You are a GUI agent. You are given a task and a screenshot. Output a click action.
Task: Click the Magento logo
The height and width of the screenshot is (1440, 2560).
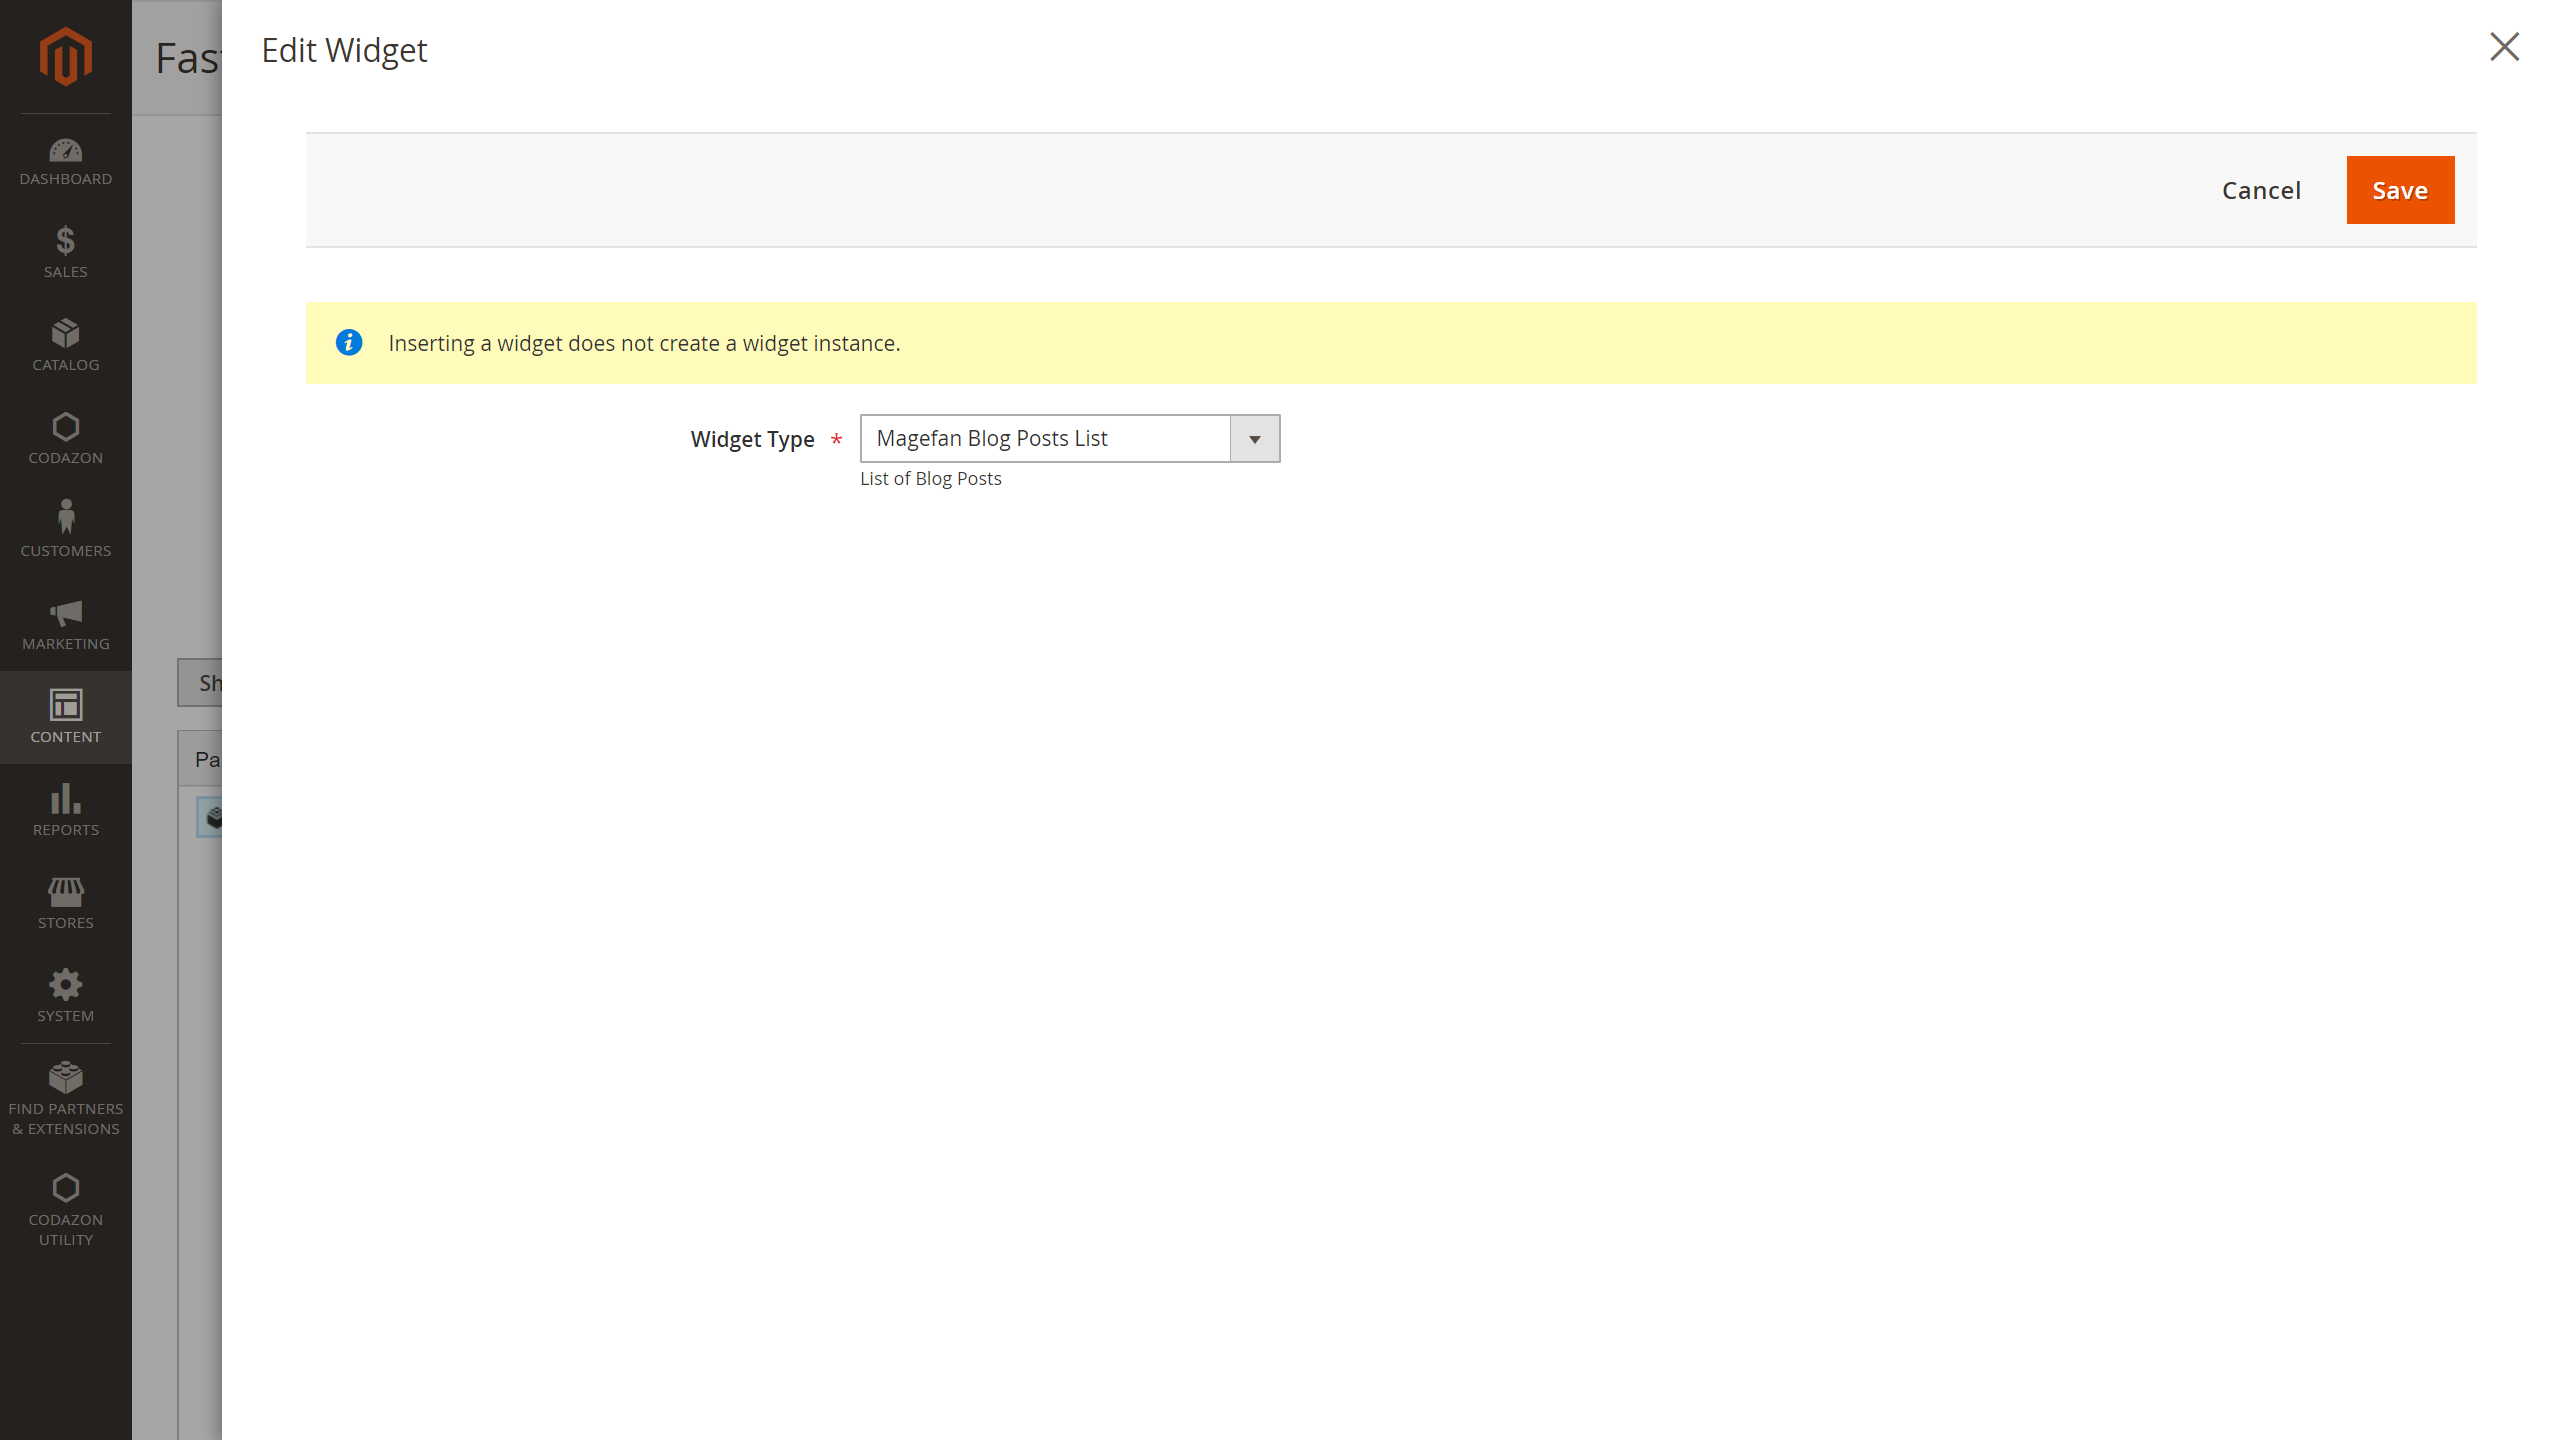(x=65, y=57)
